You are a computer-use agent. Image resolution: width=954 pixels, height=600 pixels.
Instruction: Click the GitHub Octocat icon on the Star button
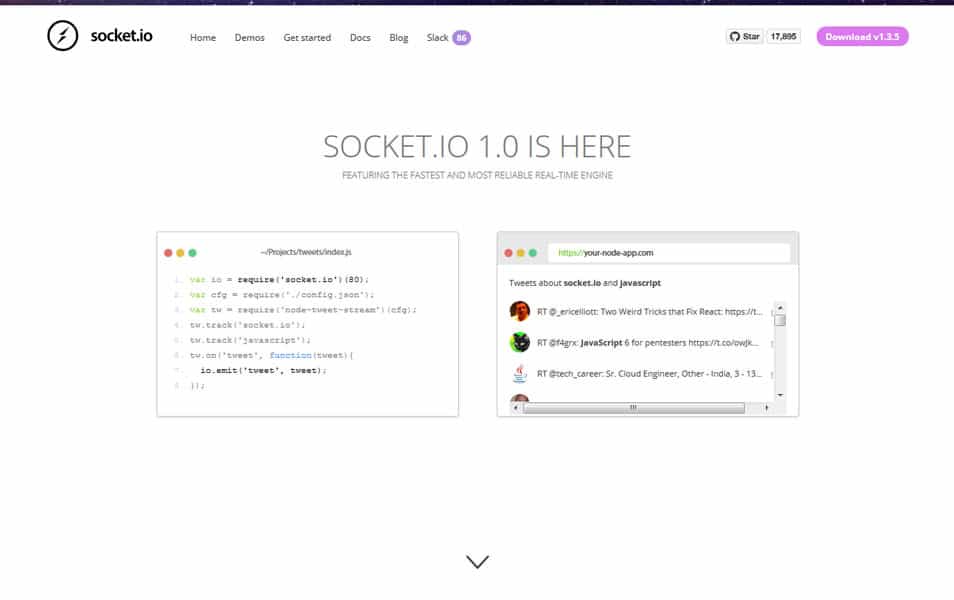coord(734,35)
